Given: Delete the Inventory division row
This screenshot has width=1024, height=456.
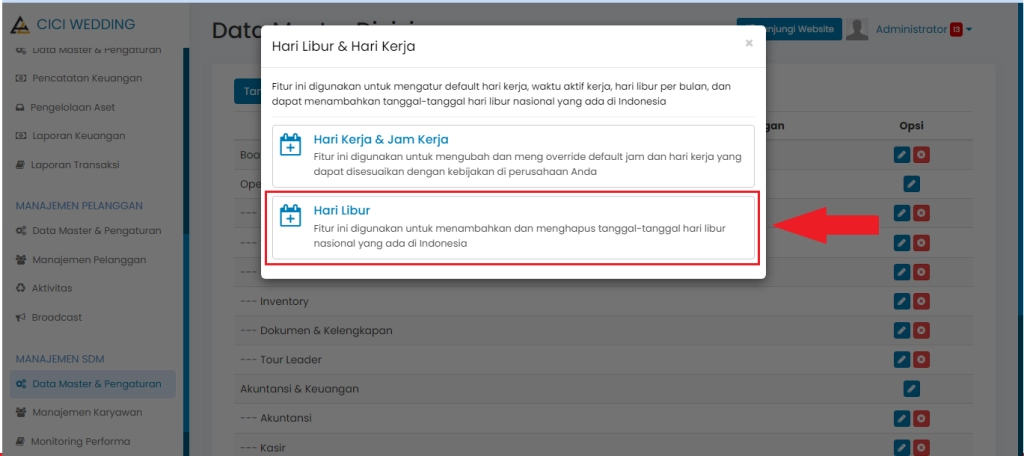Looking at the screenshot, I should pyautogui.click(x=921, y=301).
